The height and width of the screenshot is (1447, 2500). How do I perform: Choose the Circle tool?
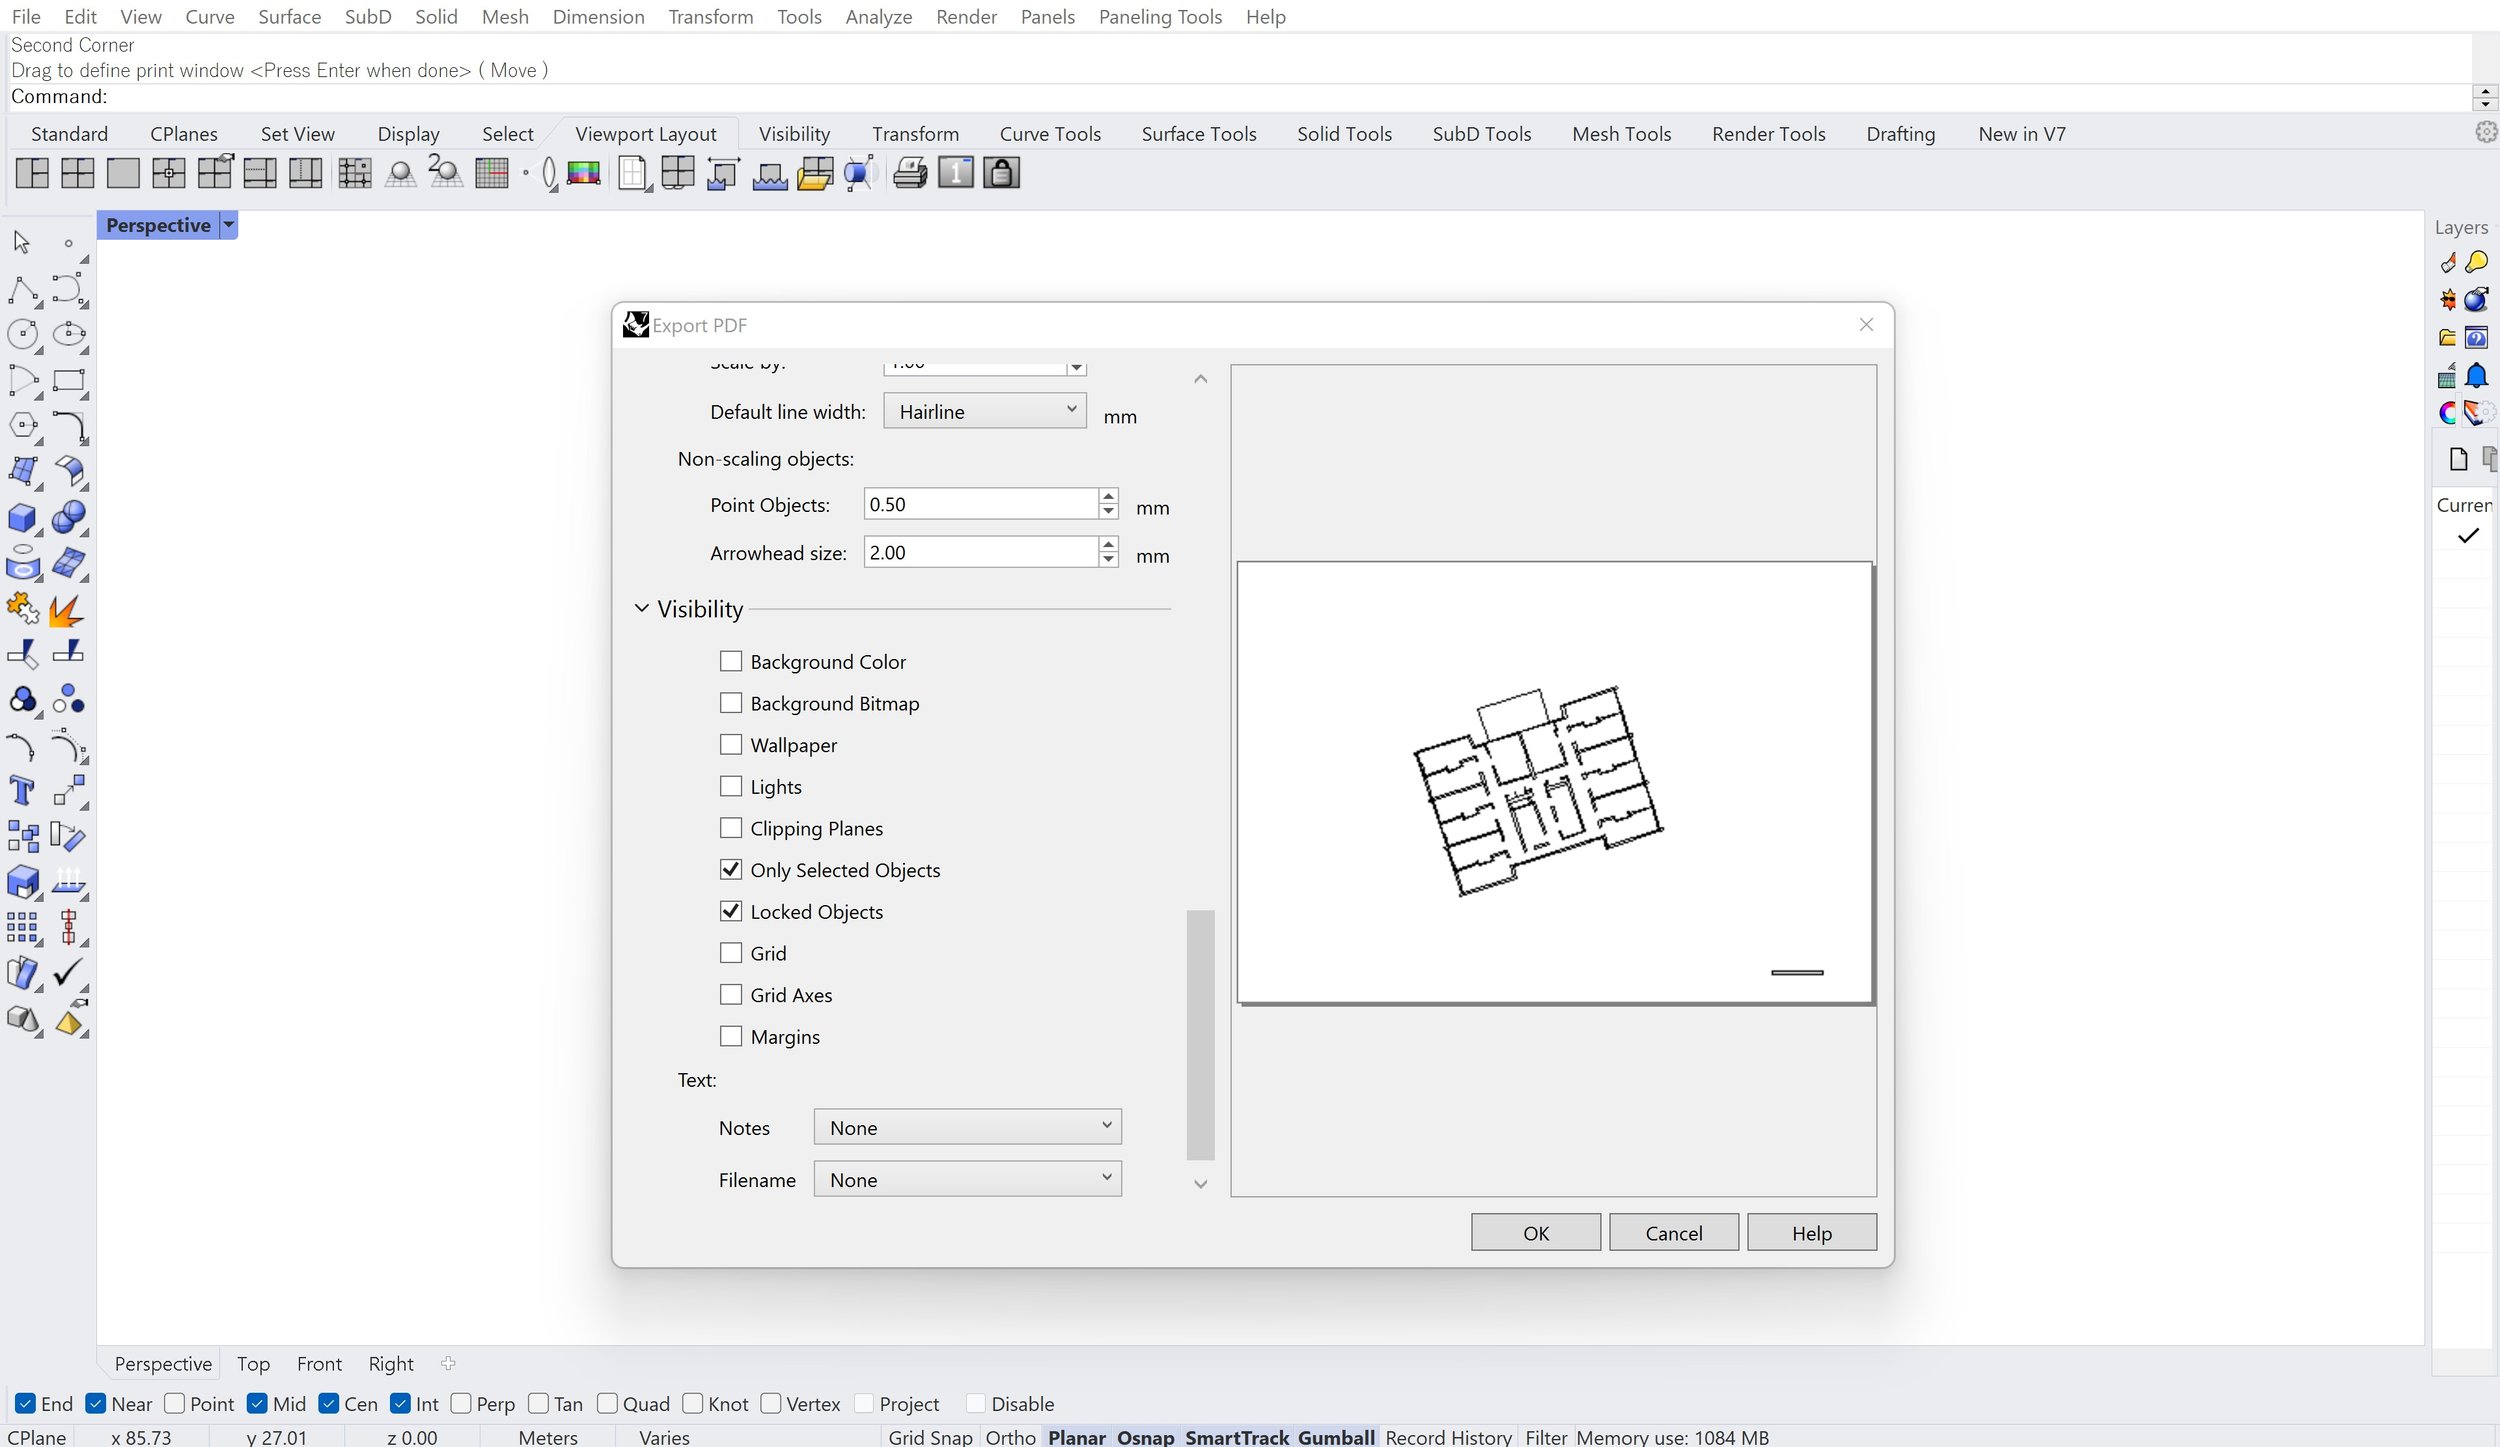[x=22, y=335]
